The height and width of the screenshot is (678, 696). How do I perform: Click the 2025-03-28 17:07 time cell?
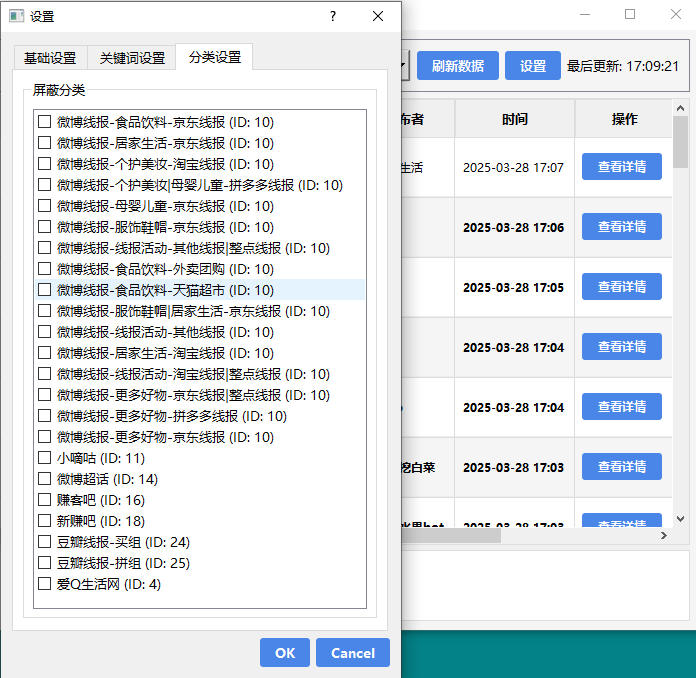click(513, 168)
